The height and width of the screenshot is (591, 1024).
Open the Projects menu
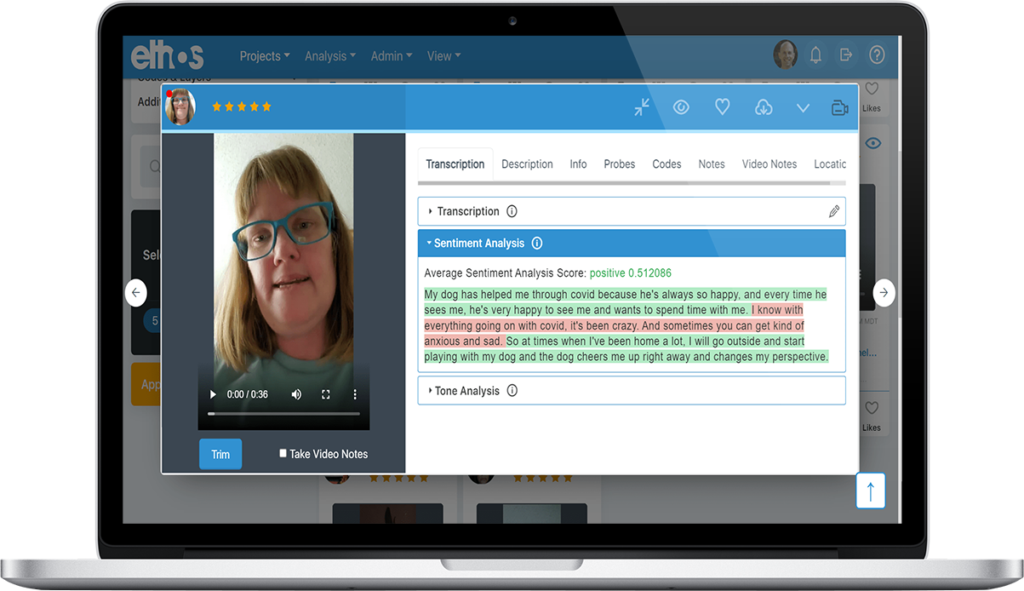[264, 56]
